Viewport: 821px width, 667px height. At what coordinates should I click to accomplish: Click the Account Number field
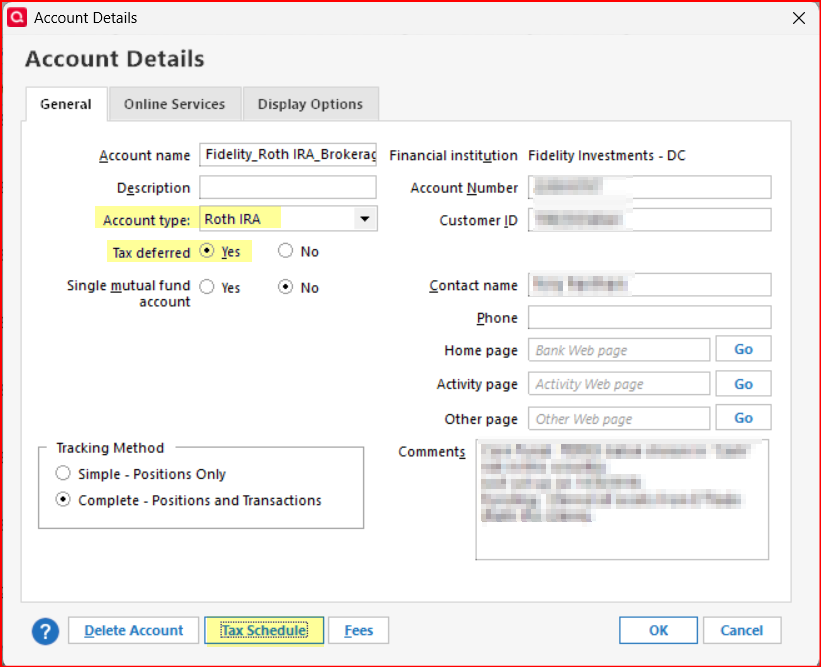point(650,187)
